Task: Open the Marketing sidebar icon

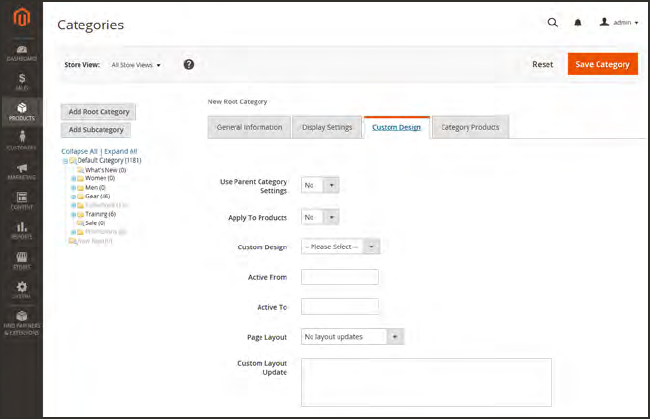Action: pyautogui.click(x=21, y=170)
